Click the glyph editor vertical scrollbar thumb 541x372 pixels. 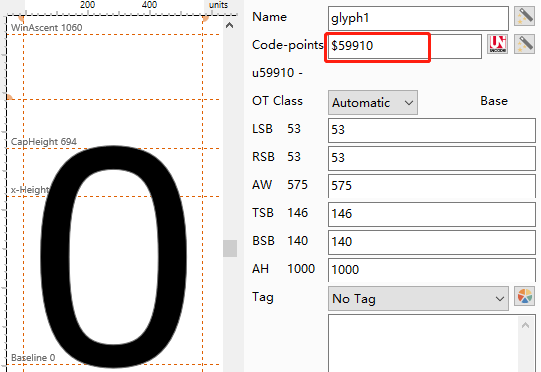tap(230, 248)
